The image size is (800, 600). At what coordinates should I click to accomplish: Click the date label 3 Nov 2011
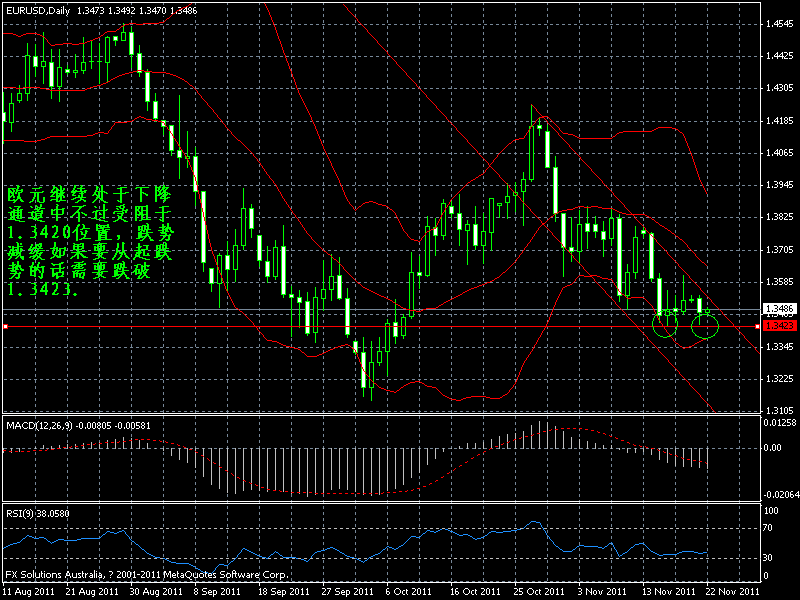601,592
